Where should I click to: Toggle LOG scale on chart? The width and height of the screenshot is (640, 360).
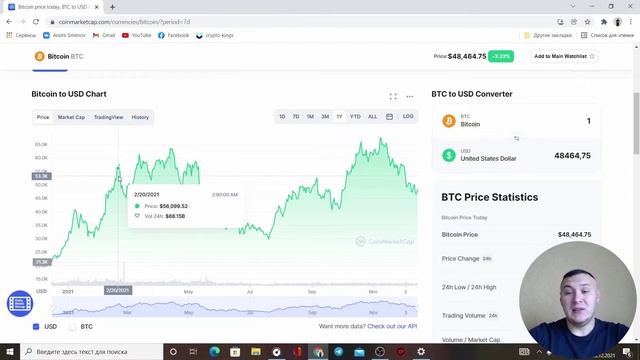pos(408,117)
